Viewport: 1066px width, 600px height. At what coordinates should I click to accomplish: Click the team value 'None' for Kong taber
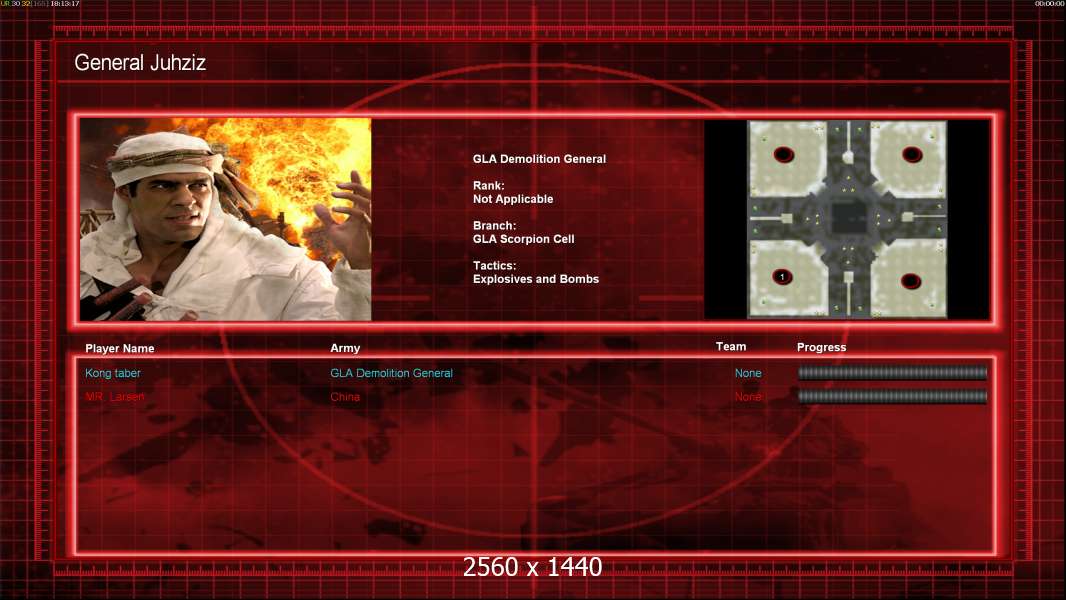pos(748,373)
